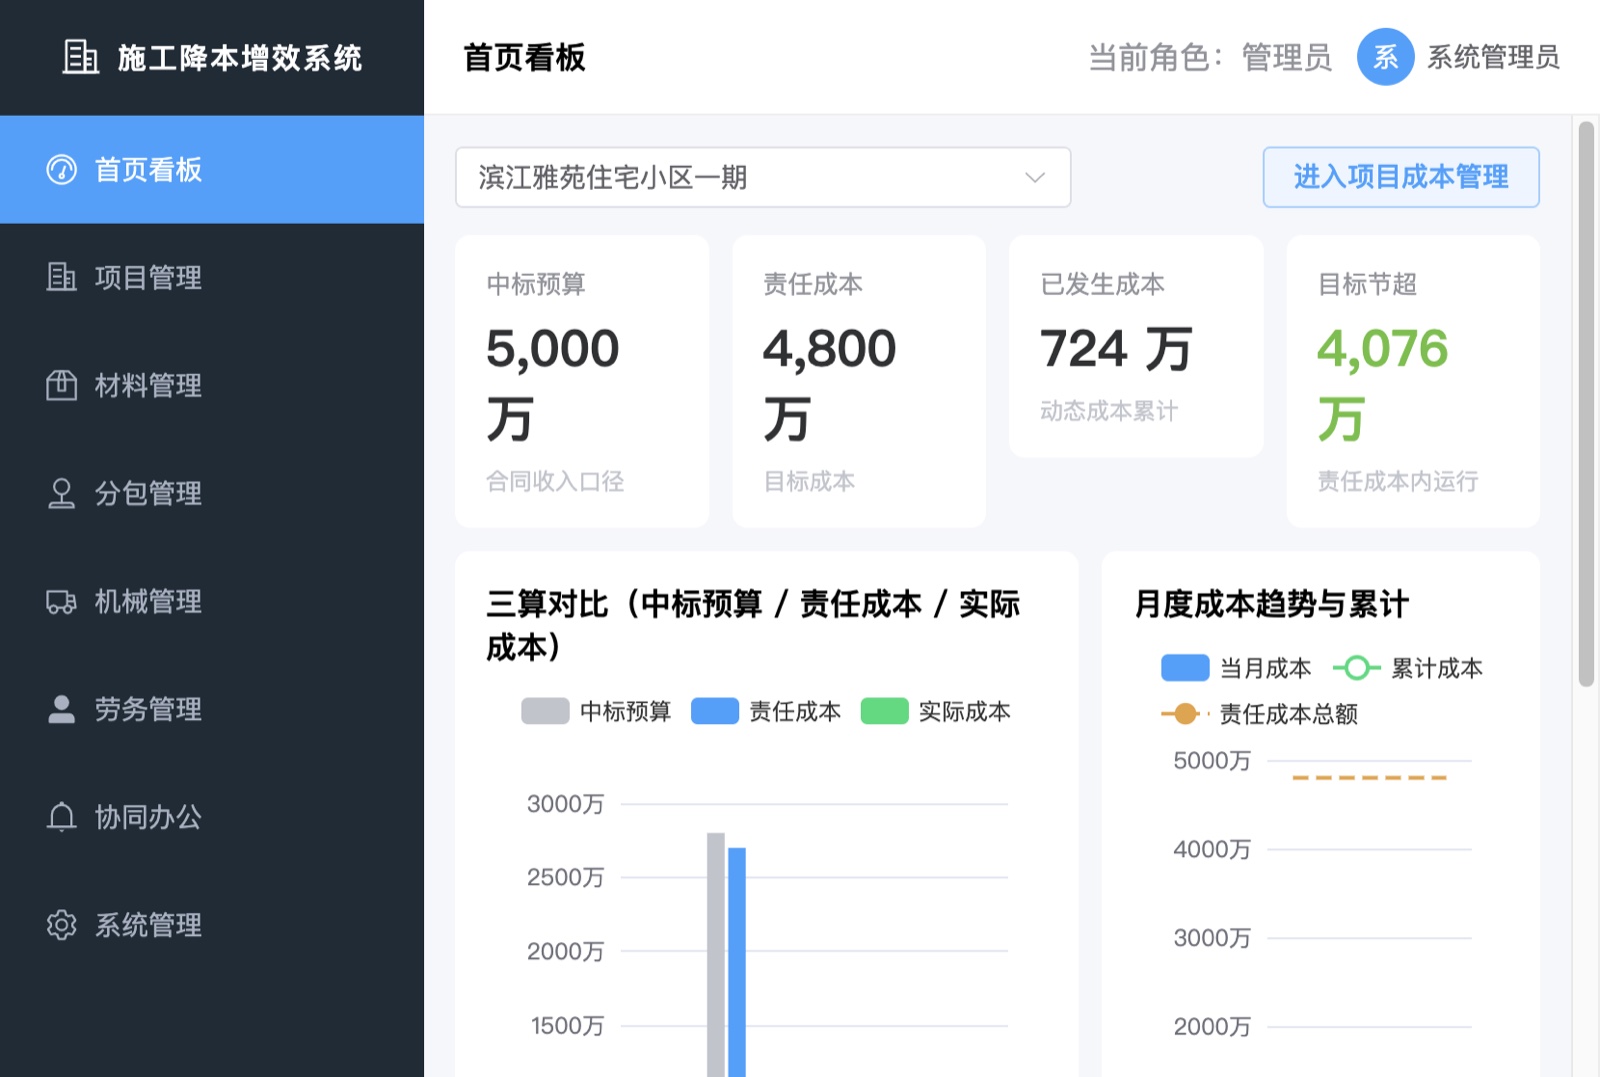Click the 责任成本 4,800 万 summary card

tap(859, 381)
